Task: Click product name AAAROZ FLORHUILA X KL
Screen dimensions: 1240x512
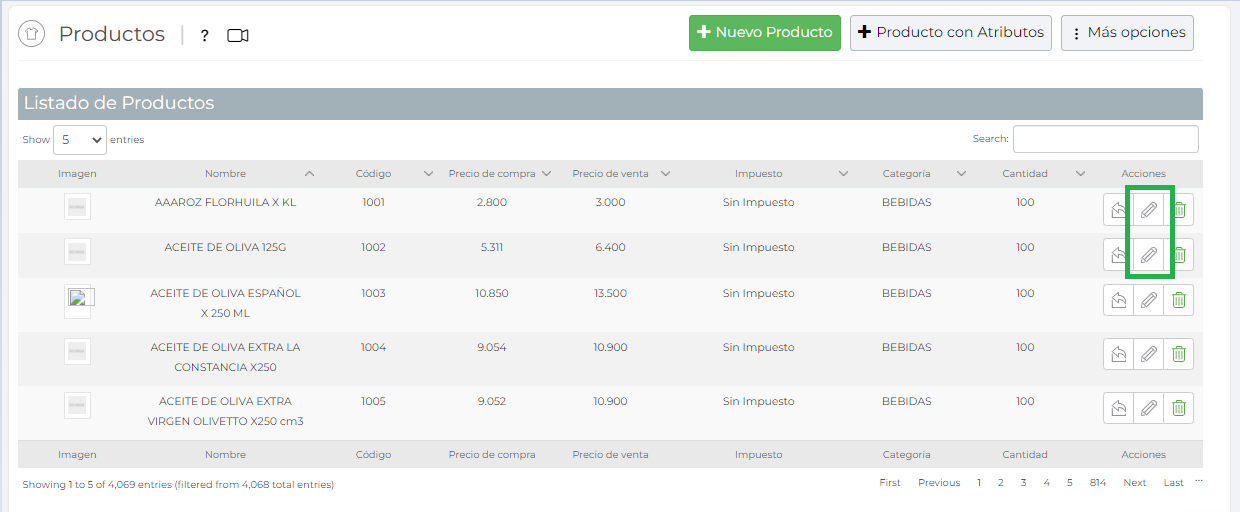Action: point(225,202)
